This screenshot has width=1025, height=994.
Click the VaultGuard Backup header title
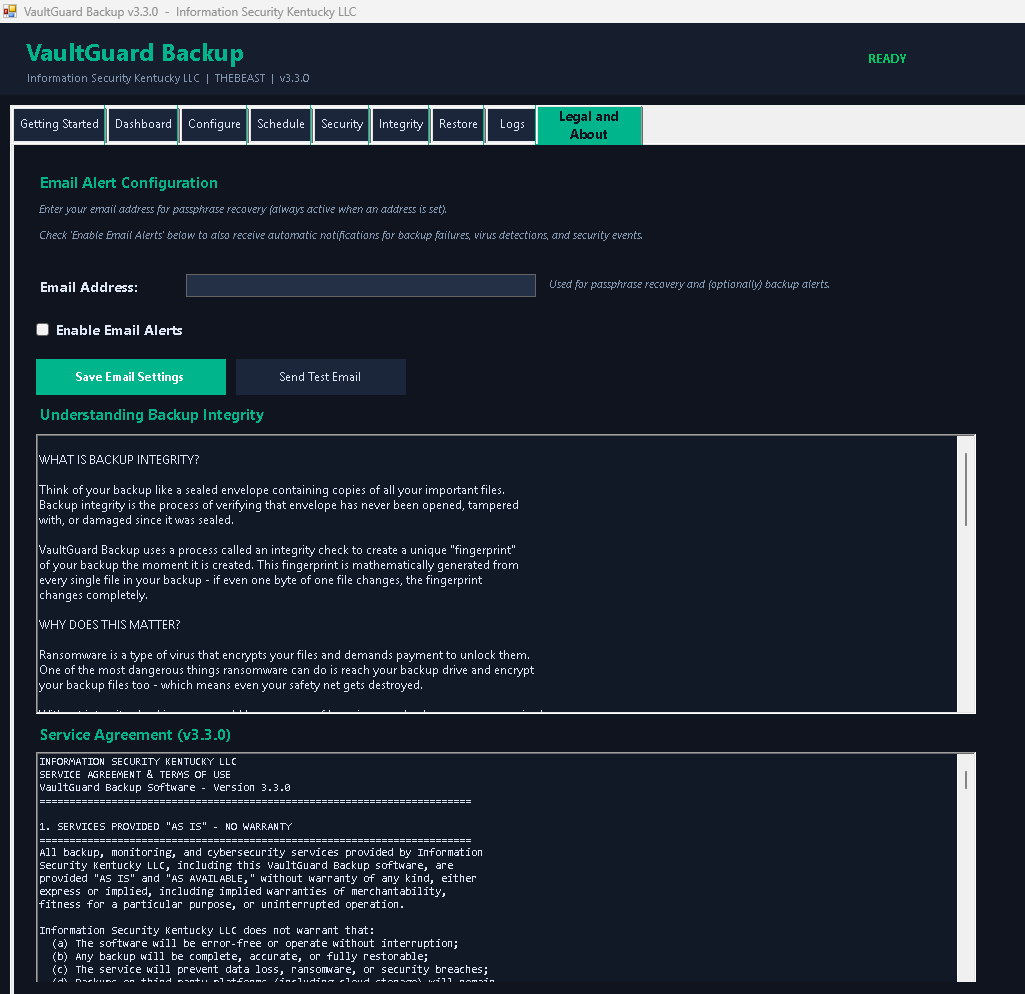pyautogui.click(x=135, y=53)
